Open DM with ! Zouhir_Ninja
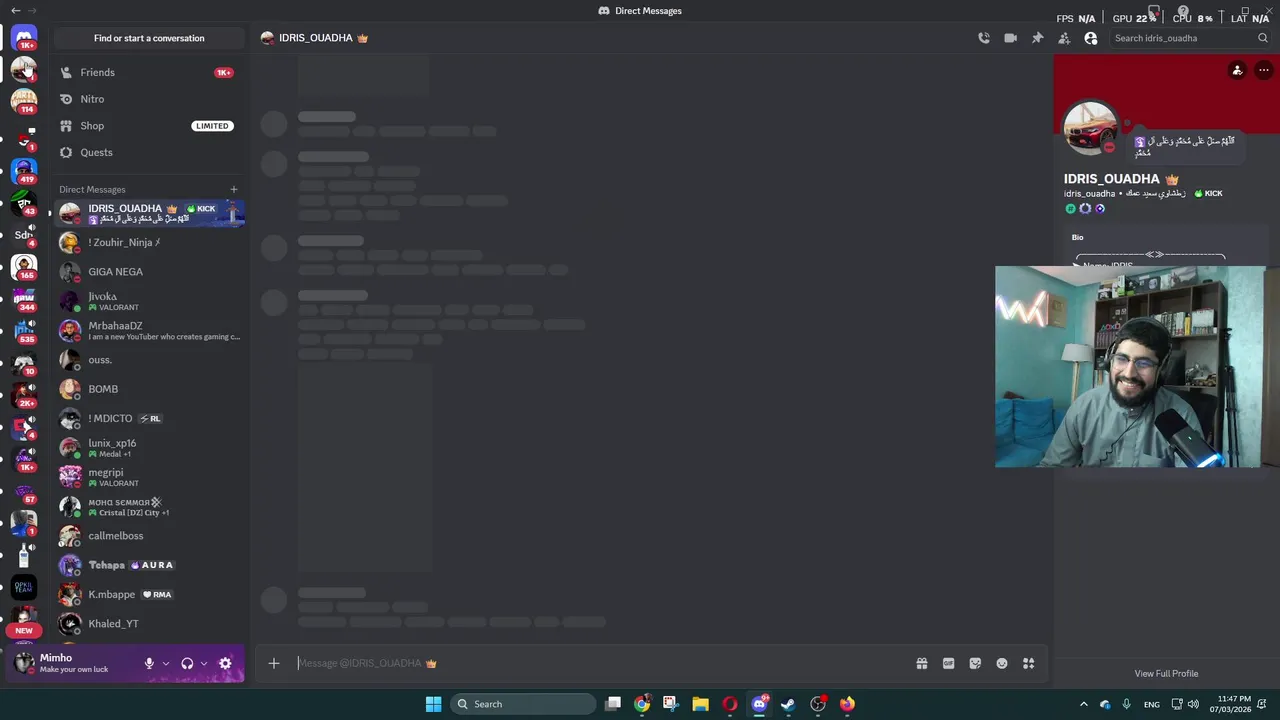This screenshot has width=1280, height=720. click(148, 242)
